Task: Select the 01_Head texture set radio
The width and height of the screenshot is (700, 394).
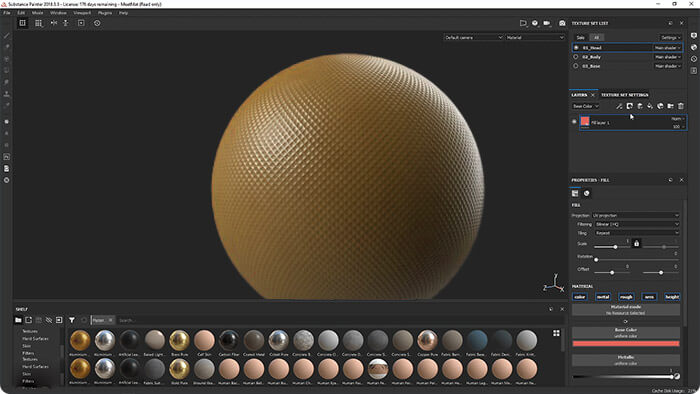Action: pos(576,47)
